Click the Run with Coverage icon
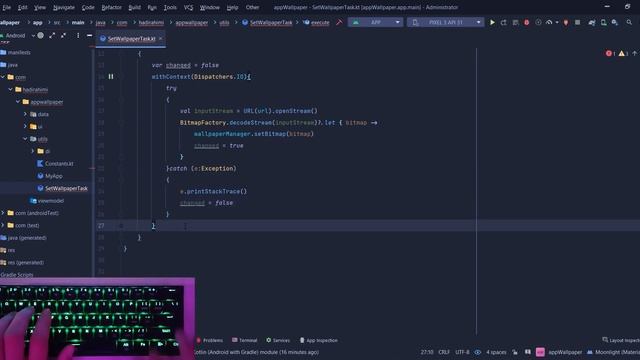The image size is (640, 360). [x=538, y=22]
